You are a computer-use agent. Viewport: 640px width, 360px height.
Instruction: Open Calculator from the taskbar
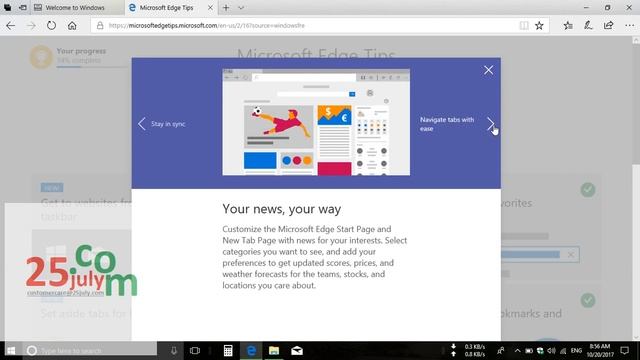(x=228, y=351)
